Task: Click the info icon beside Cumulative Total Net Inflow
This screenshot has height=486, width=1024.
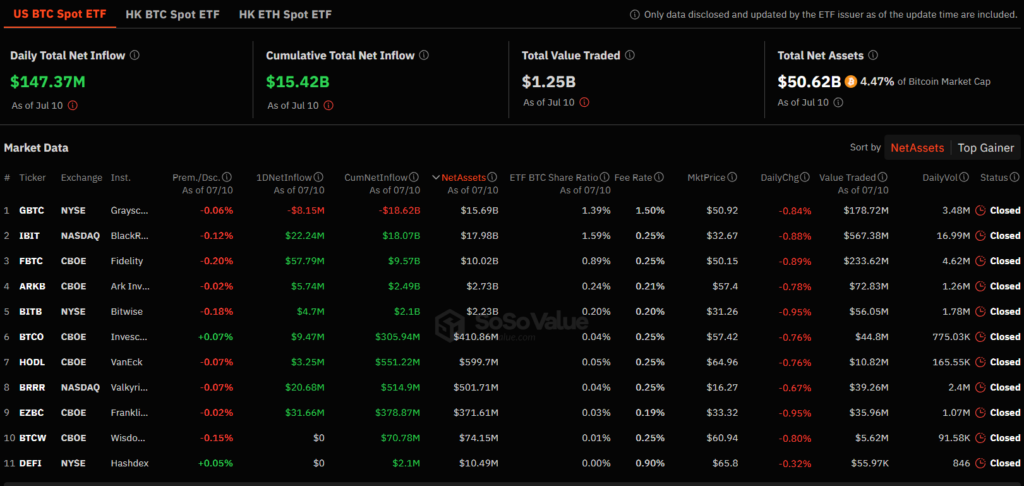Action: coord(424,56)
